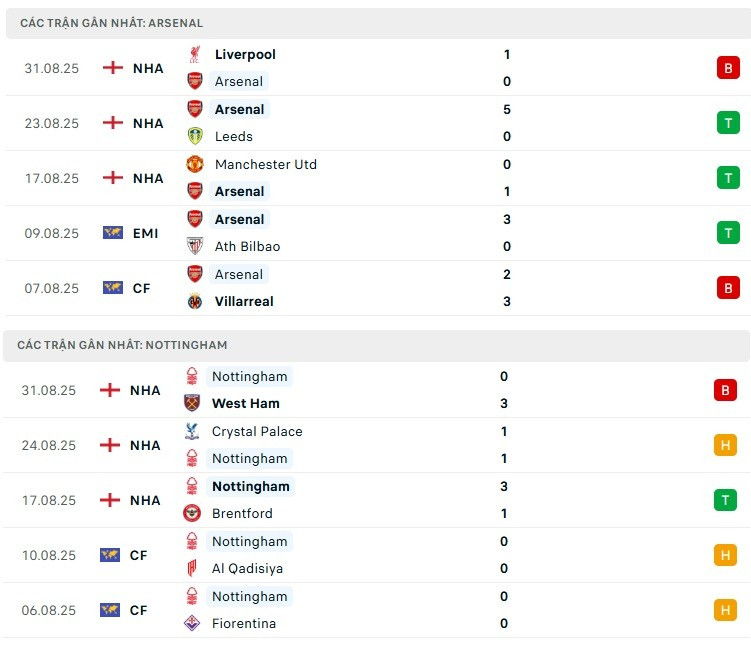Click the England flag on 23.08.25 row
751x647 pixels.
point(113,123)
